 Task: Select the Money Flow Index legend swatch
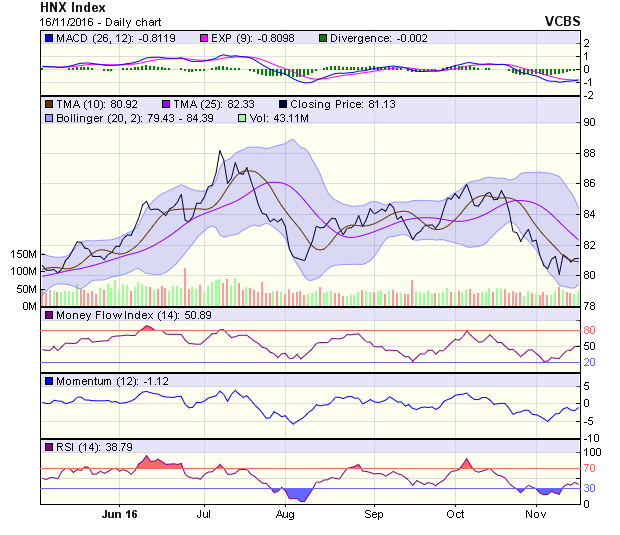47,316
